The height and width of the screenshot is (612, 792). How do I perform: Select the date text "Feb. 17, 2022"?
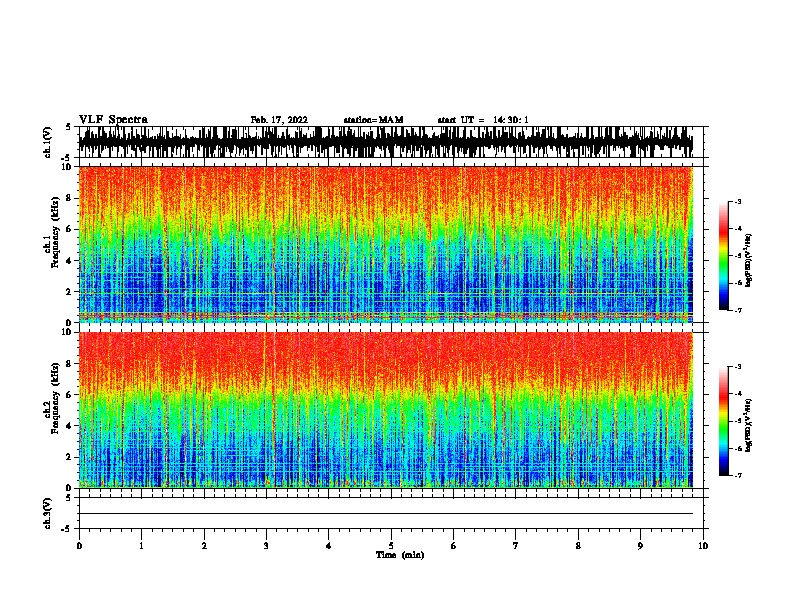tap(279, 120)
